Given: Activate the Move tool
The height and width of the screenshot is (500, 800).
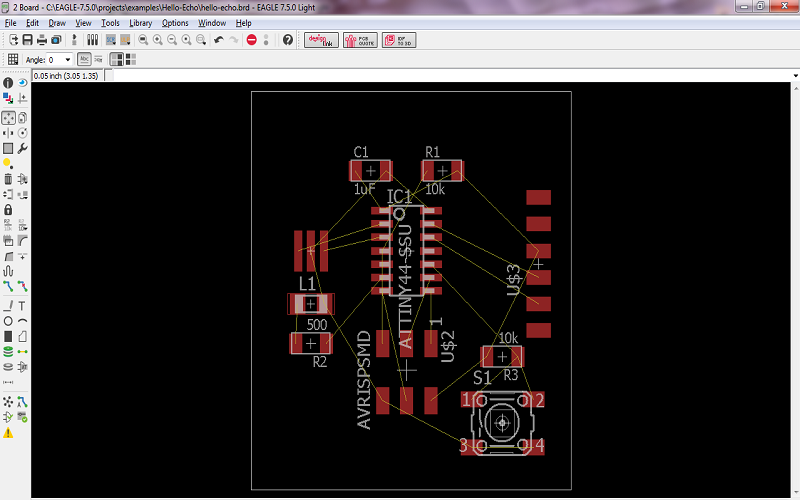Looking at the screenshot, I should tap(8, 118).
